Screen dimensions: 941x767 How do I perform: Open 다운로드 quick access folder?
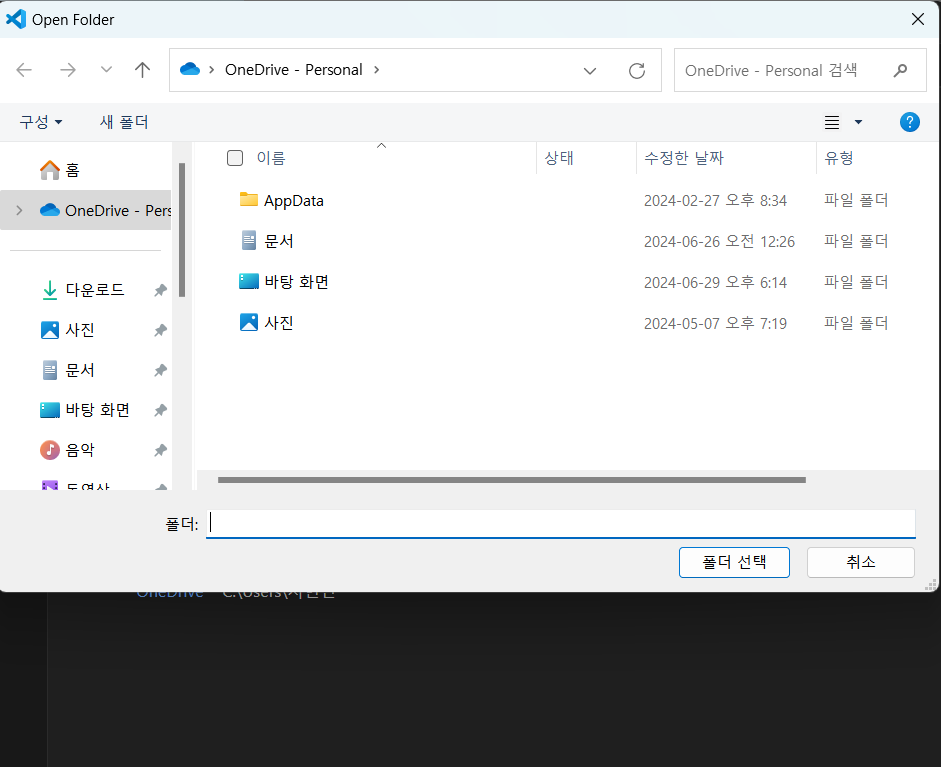(95, 290)
